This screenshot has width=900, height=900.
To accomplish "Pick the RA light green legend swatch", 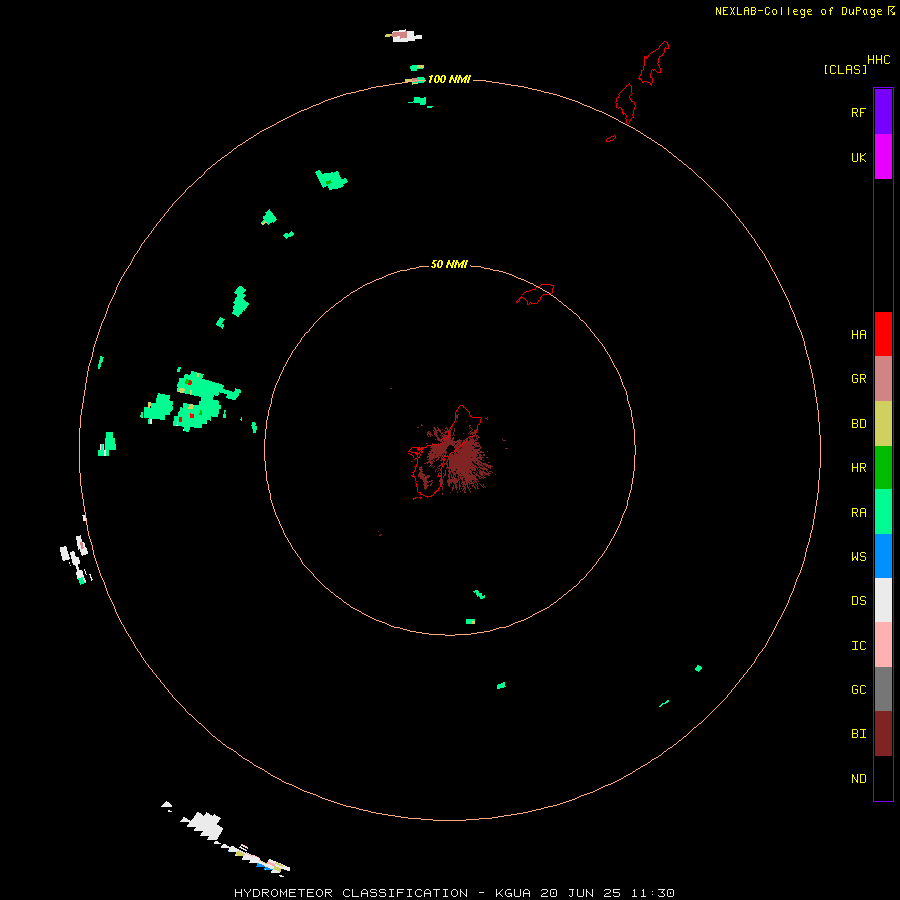I will pos(883,512).
